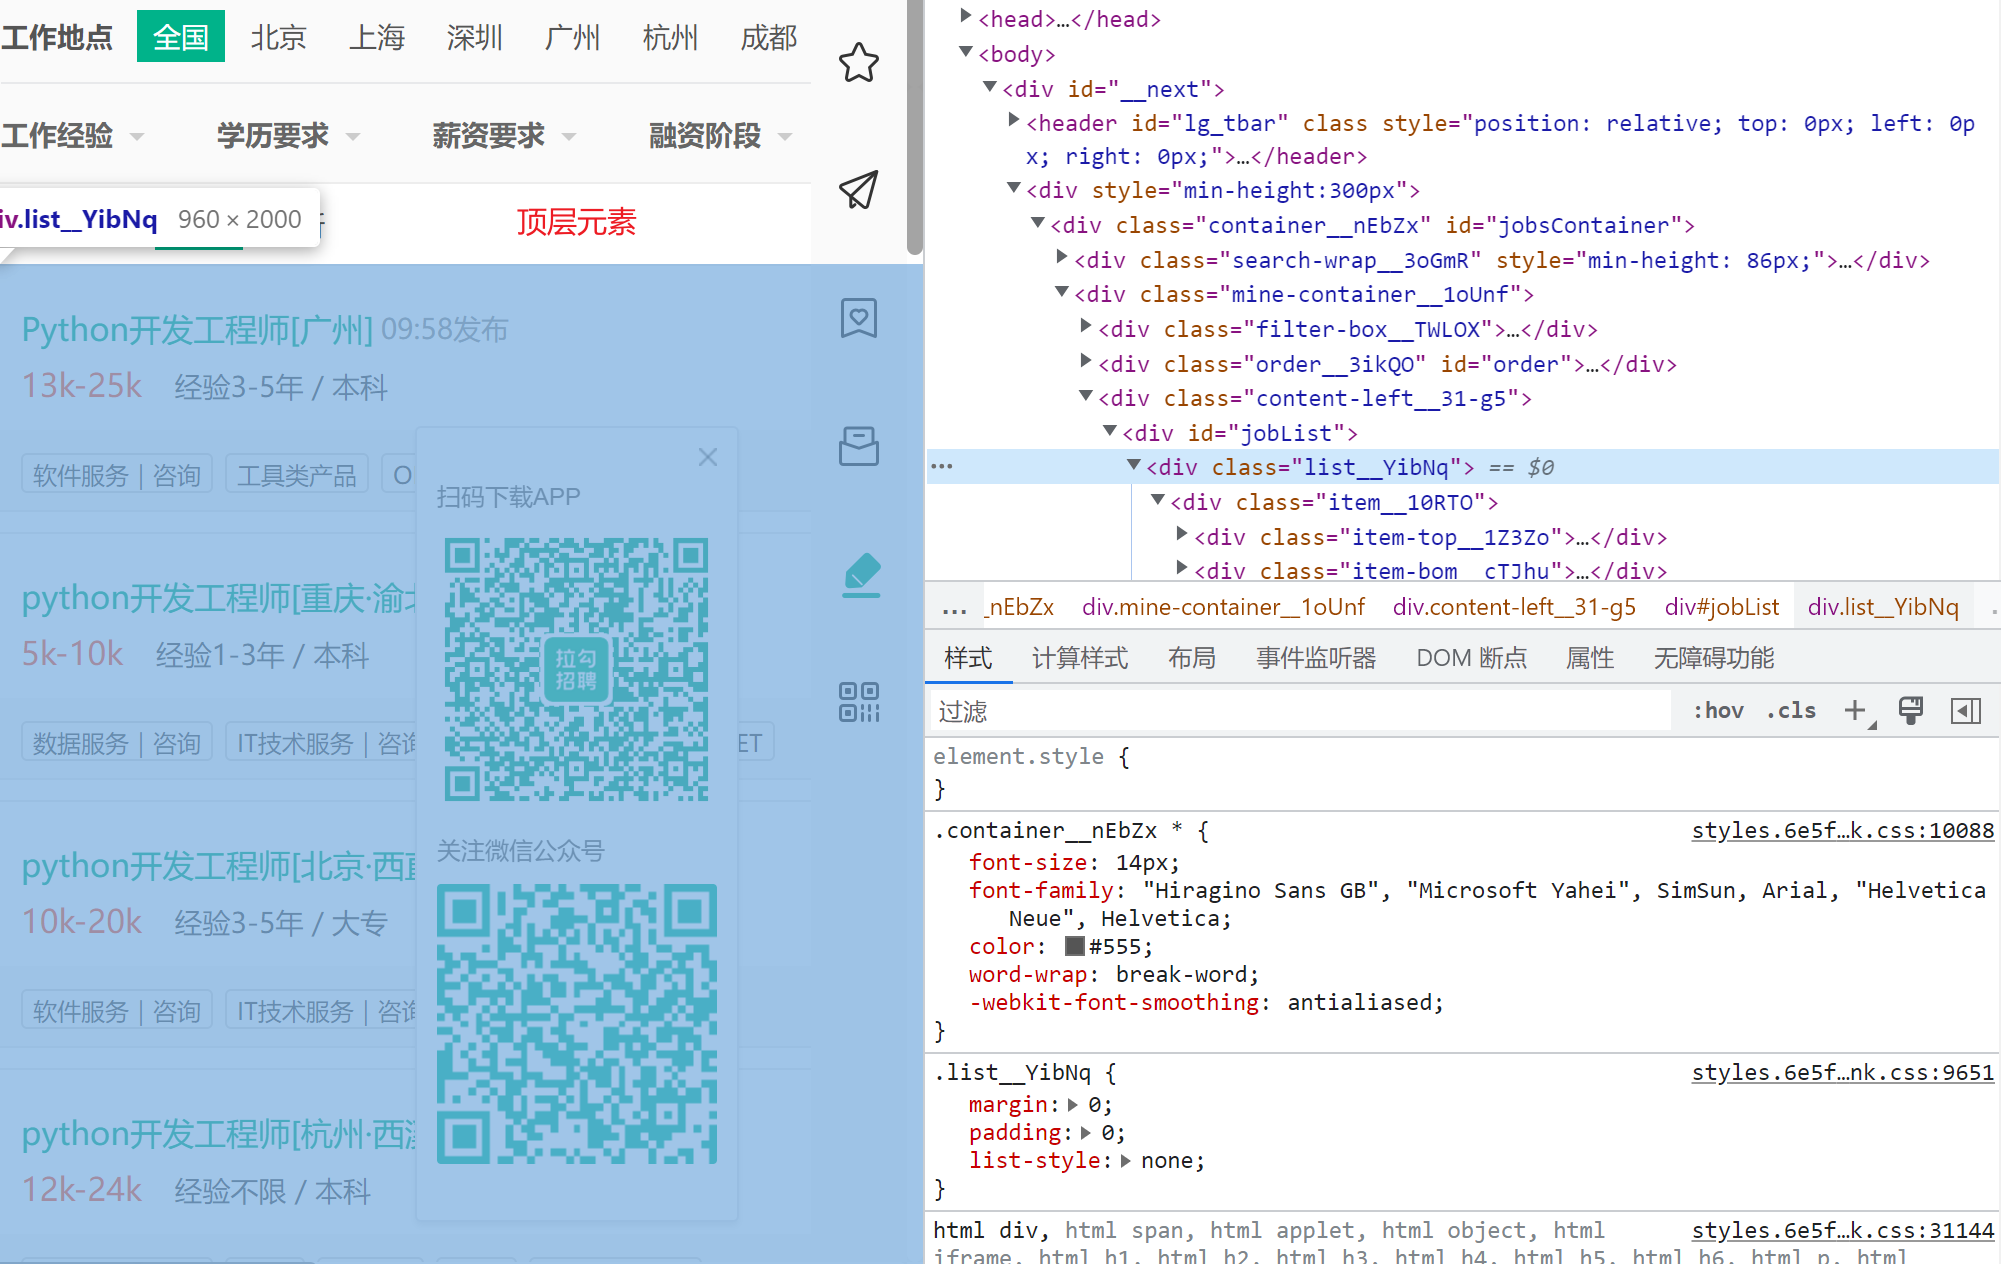Select the 深圳 location filter
This screenshot has height=1264, width=2001.
pos(474,37)
